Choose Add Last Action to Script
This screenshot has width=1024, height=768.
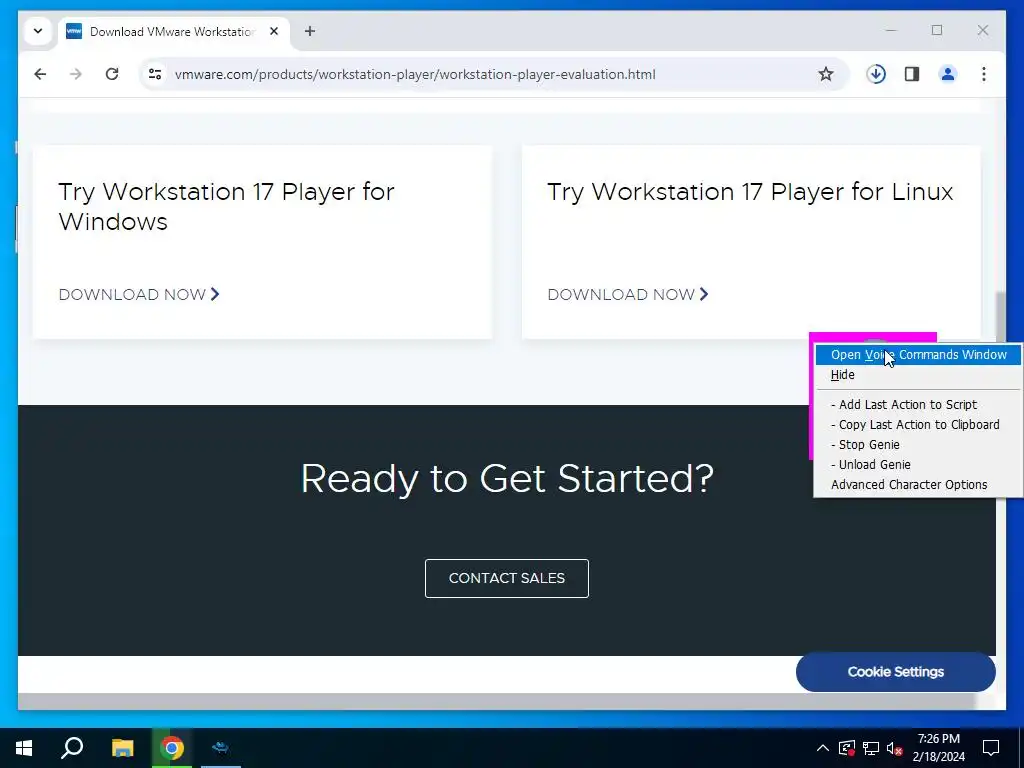coord(918,405)
